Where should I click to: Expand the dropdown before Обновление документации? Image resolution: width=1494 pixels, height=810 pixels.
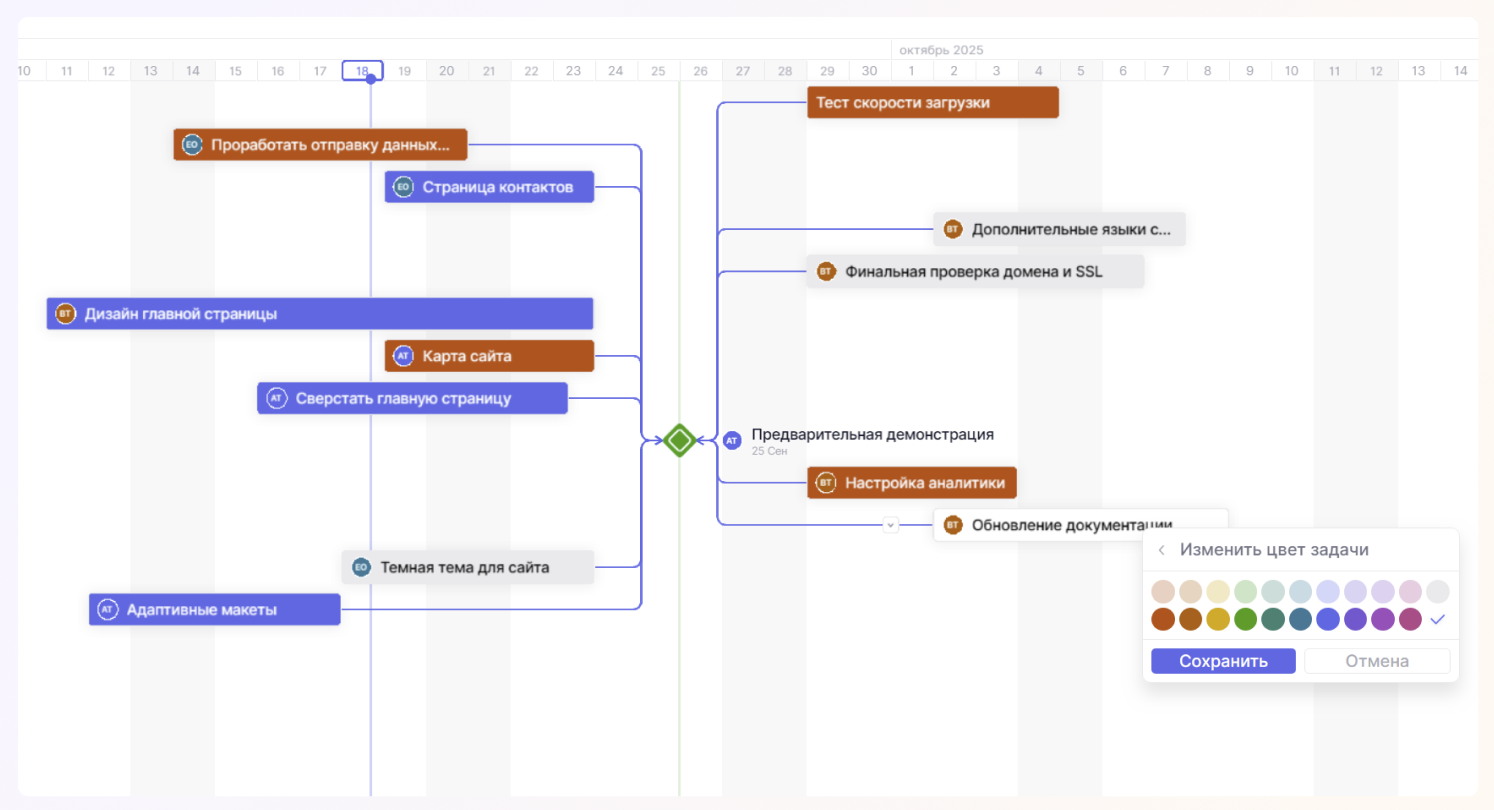(x=890, y=524)
